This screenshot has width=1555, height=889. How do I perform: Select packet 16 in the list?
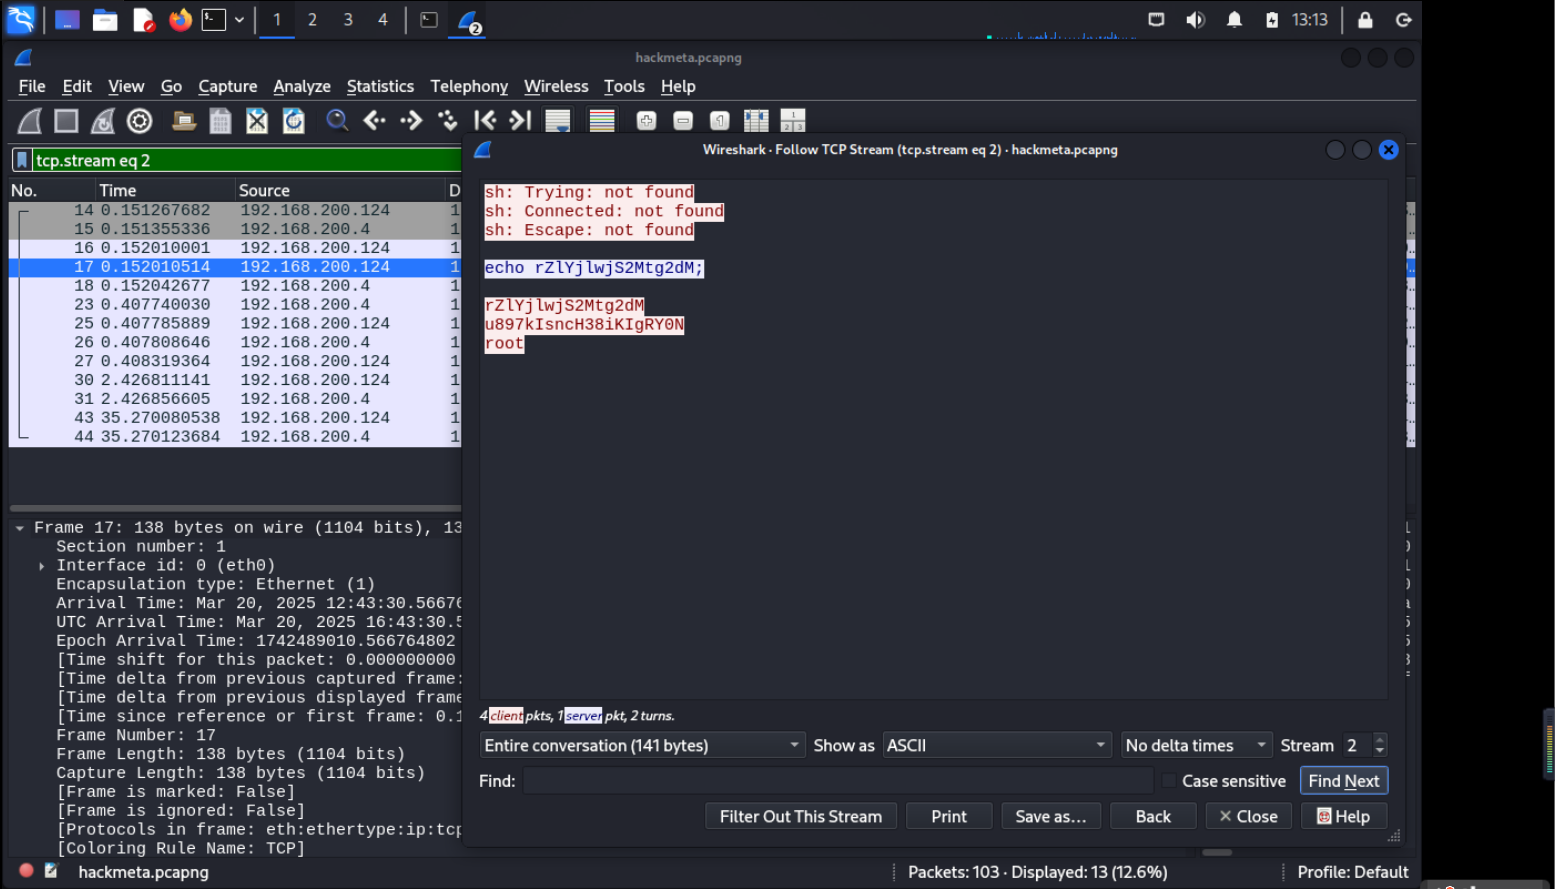[235, 248]
